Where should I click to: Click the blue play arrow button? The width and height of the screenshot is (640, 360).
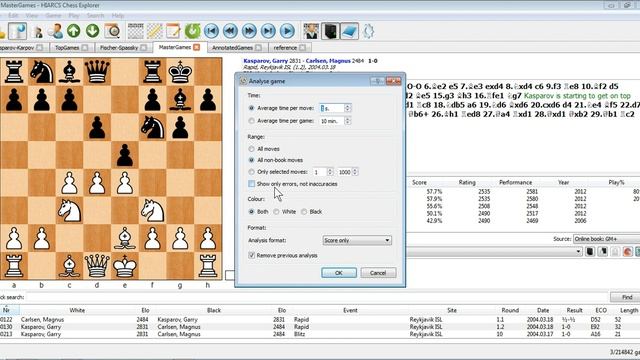[x=287, y=31]
